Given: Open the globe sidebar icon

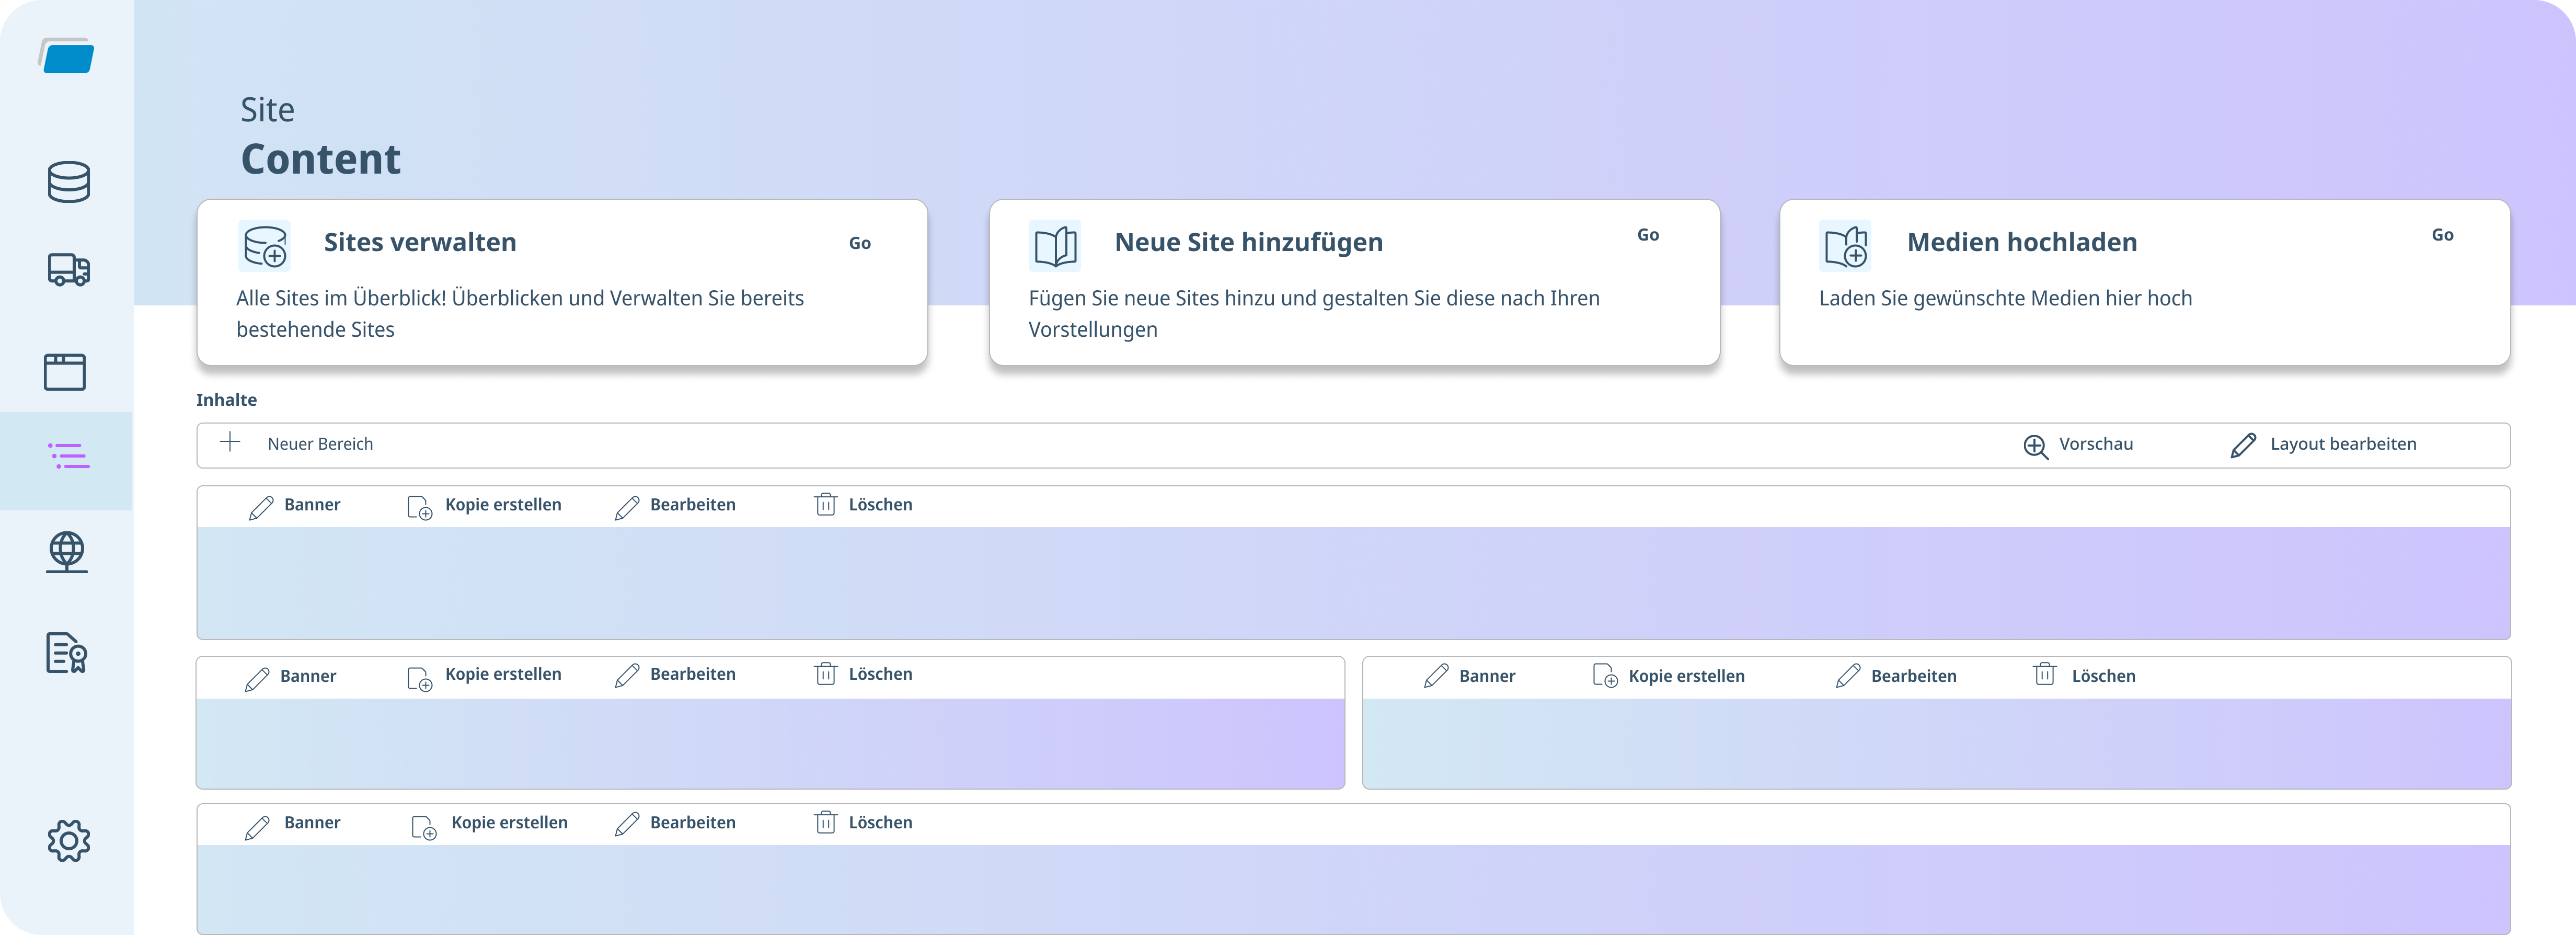Looking at the screenshot, I should (x=67, y=552).
